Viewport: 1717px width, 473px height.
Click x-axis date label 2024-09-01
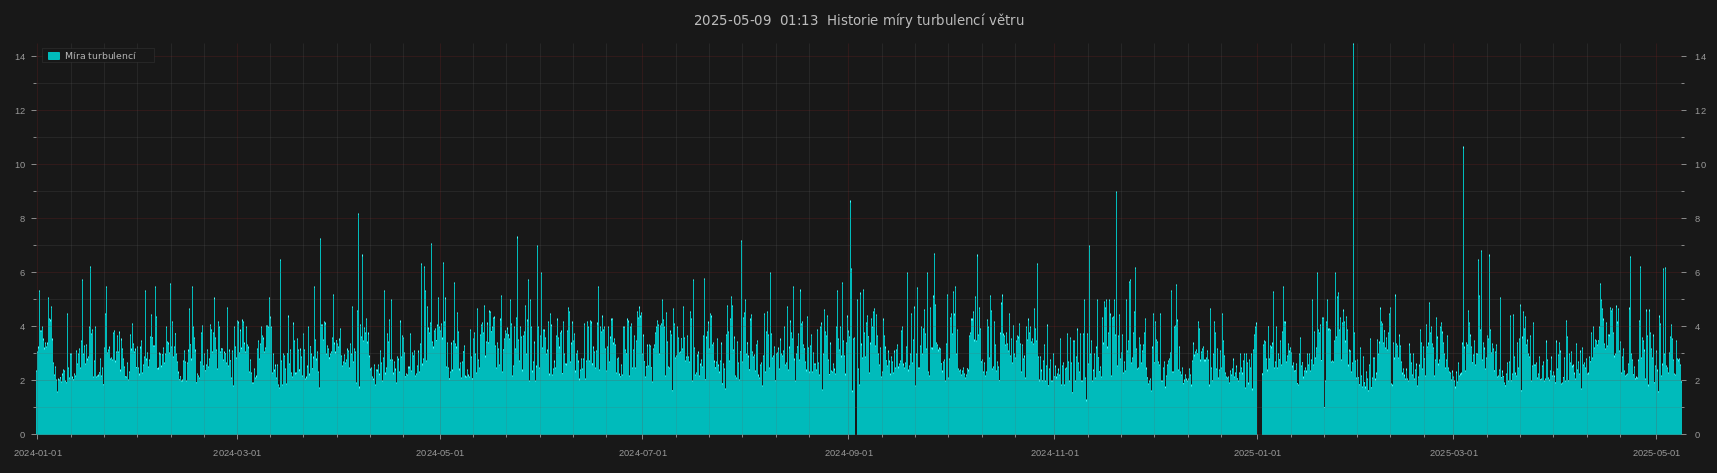coord(849,453)
